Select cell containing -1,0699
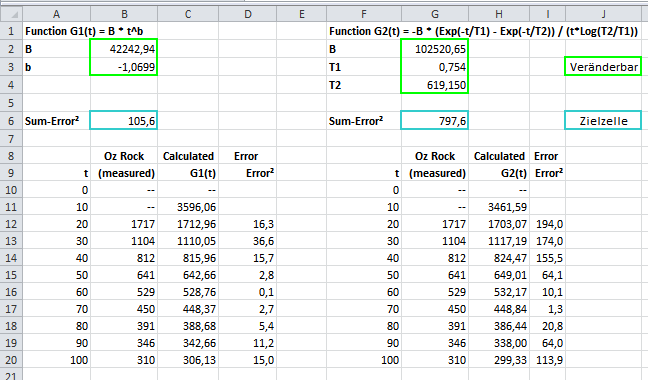This screenshot has width=648, height=380. [x=124, y=67]
